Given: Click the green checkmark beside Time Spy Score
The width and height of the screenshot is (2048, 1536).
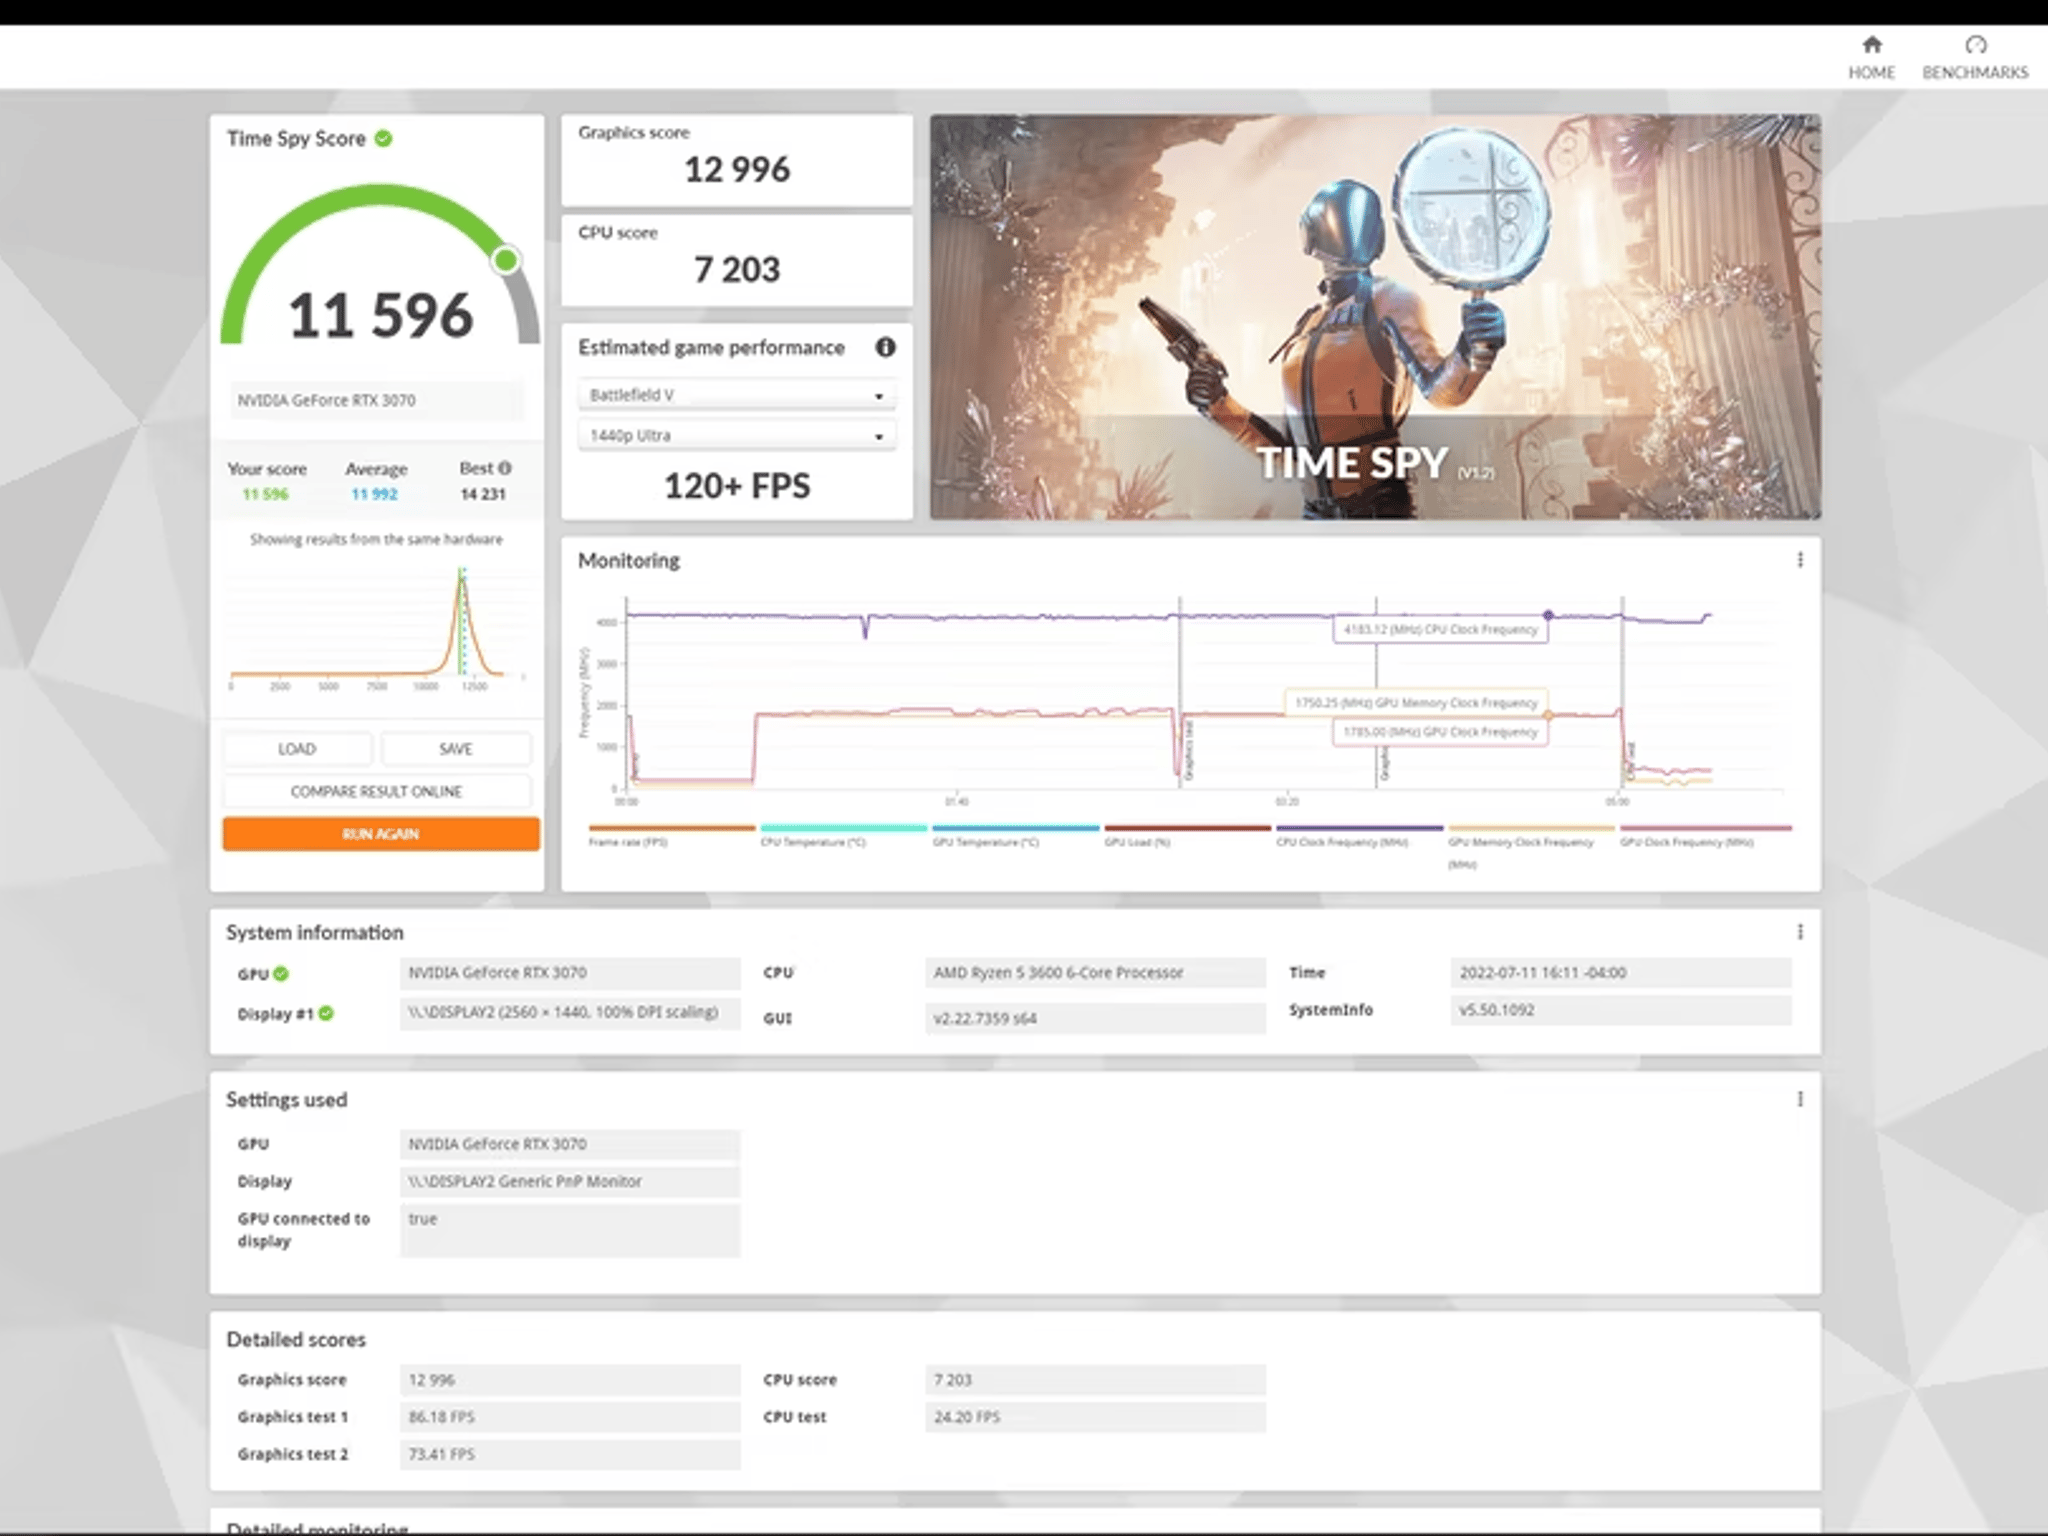Looking at the screenshot, I should 383,139.
